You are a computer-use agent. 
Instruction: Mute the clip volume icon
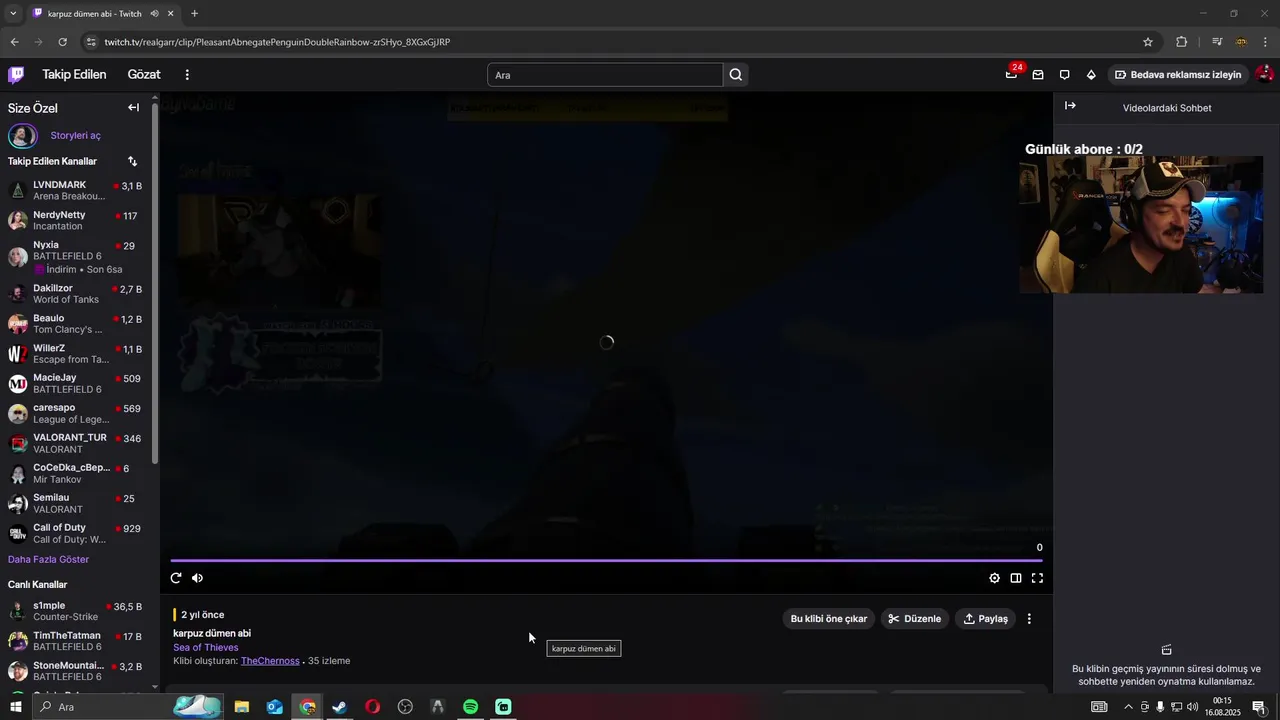pyautogui.click(x=197, y=578)
